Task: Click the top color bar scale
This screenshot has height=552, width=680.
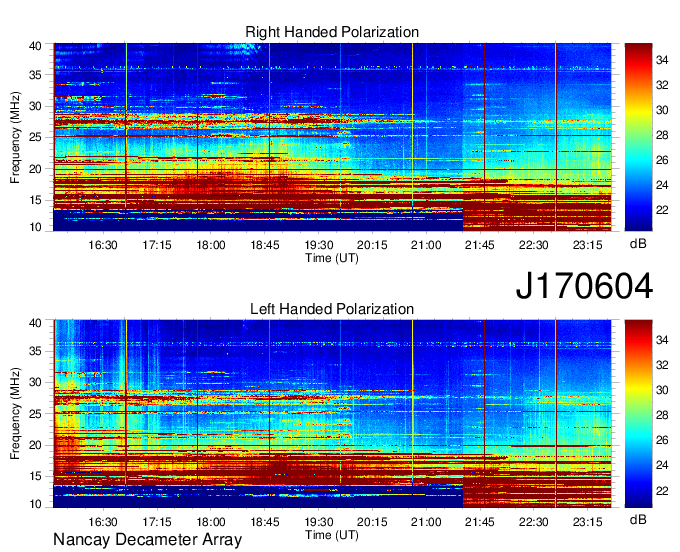Action: point(638,137)
